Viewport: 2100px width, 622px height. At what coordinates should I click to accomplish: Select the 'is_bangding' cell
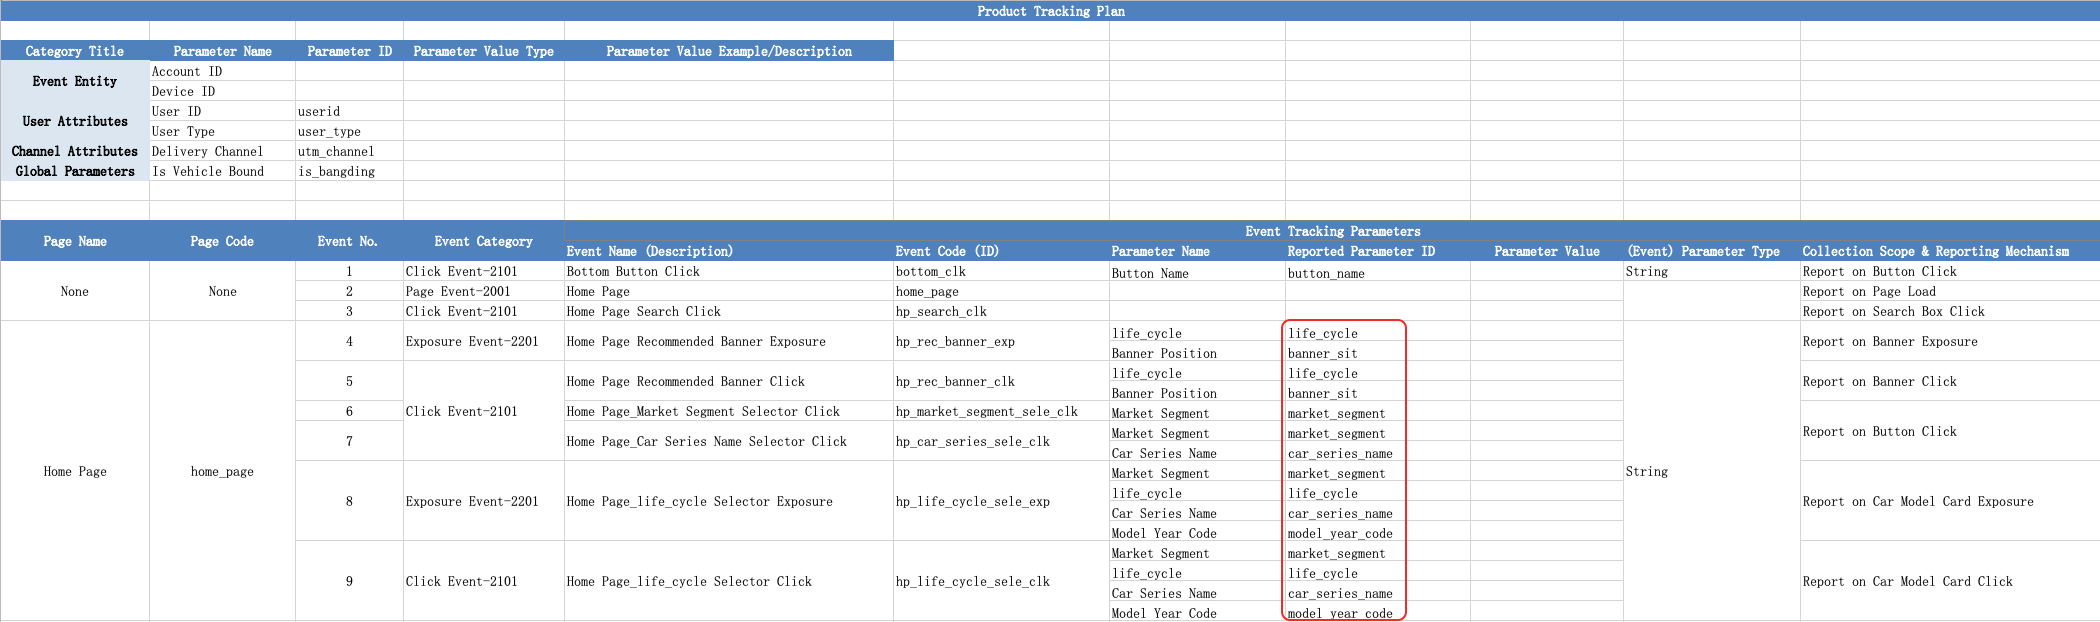[349, 171]
